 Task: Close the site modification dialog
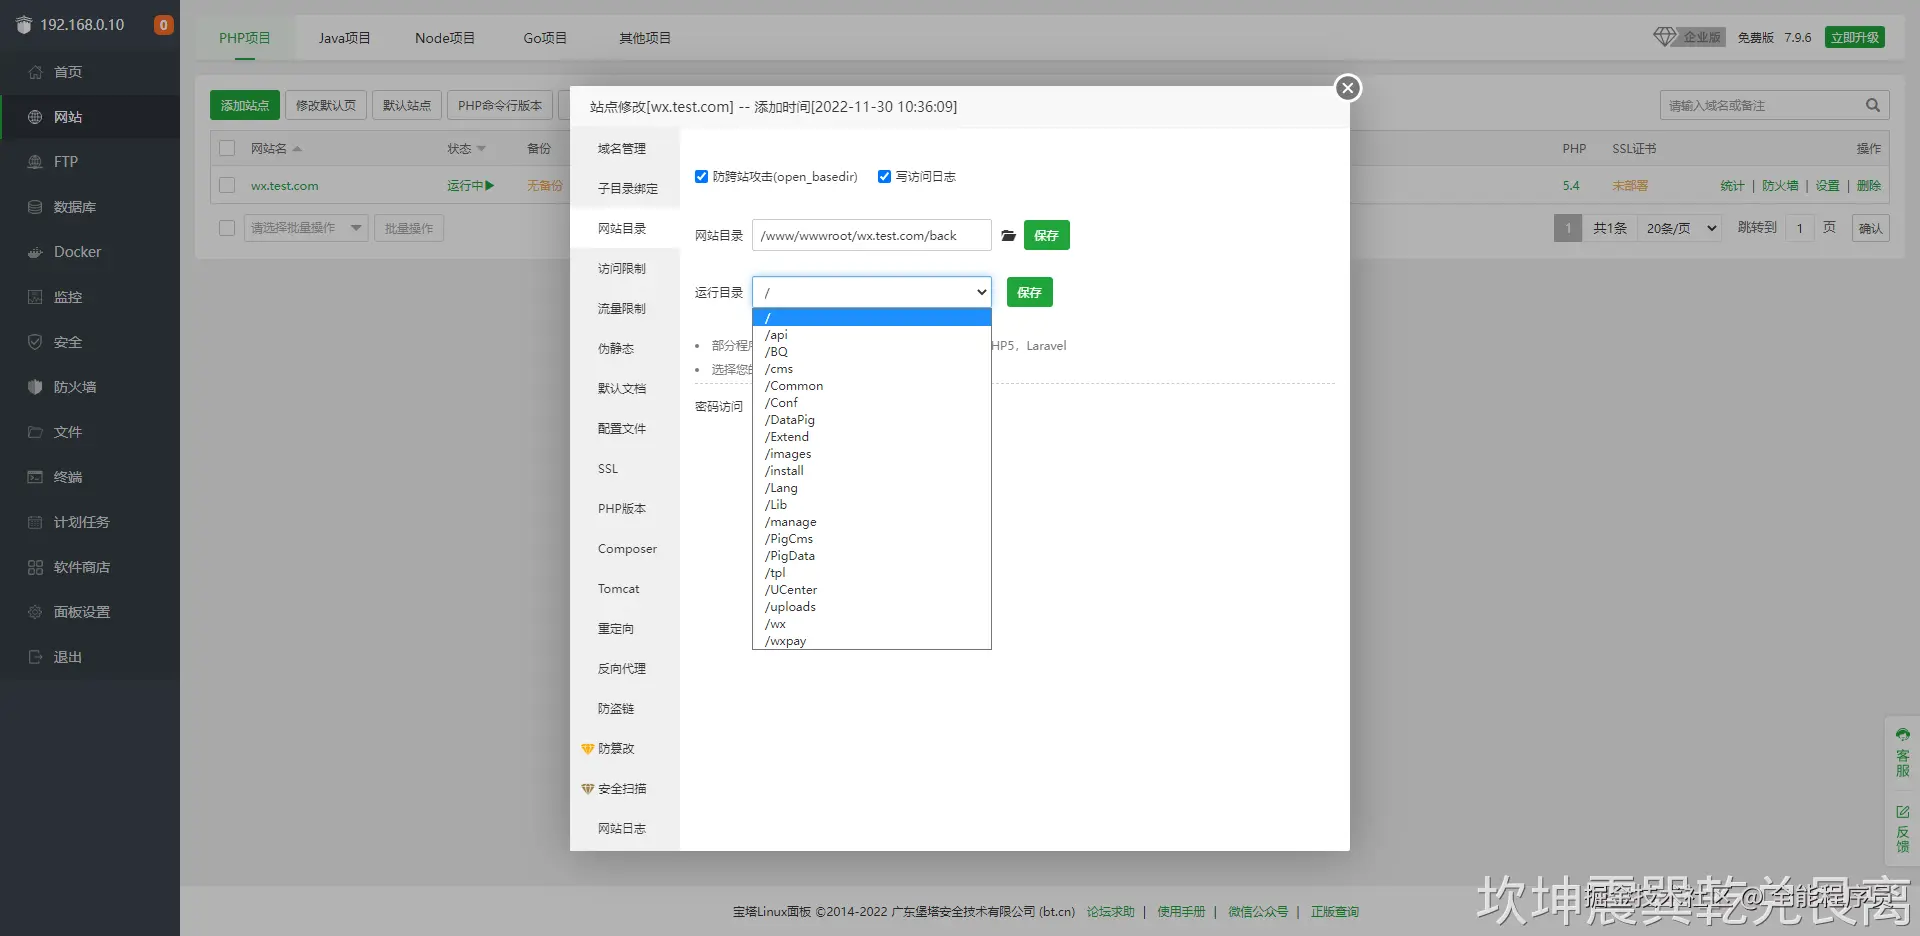tap(1348, 88)
